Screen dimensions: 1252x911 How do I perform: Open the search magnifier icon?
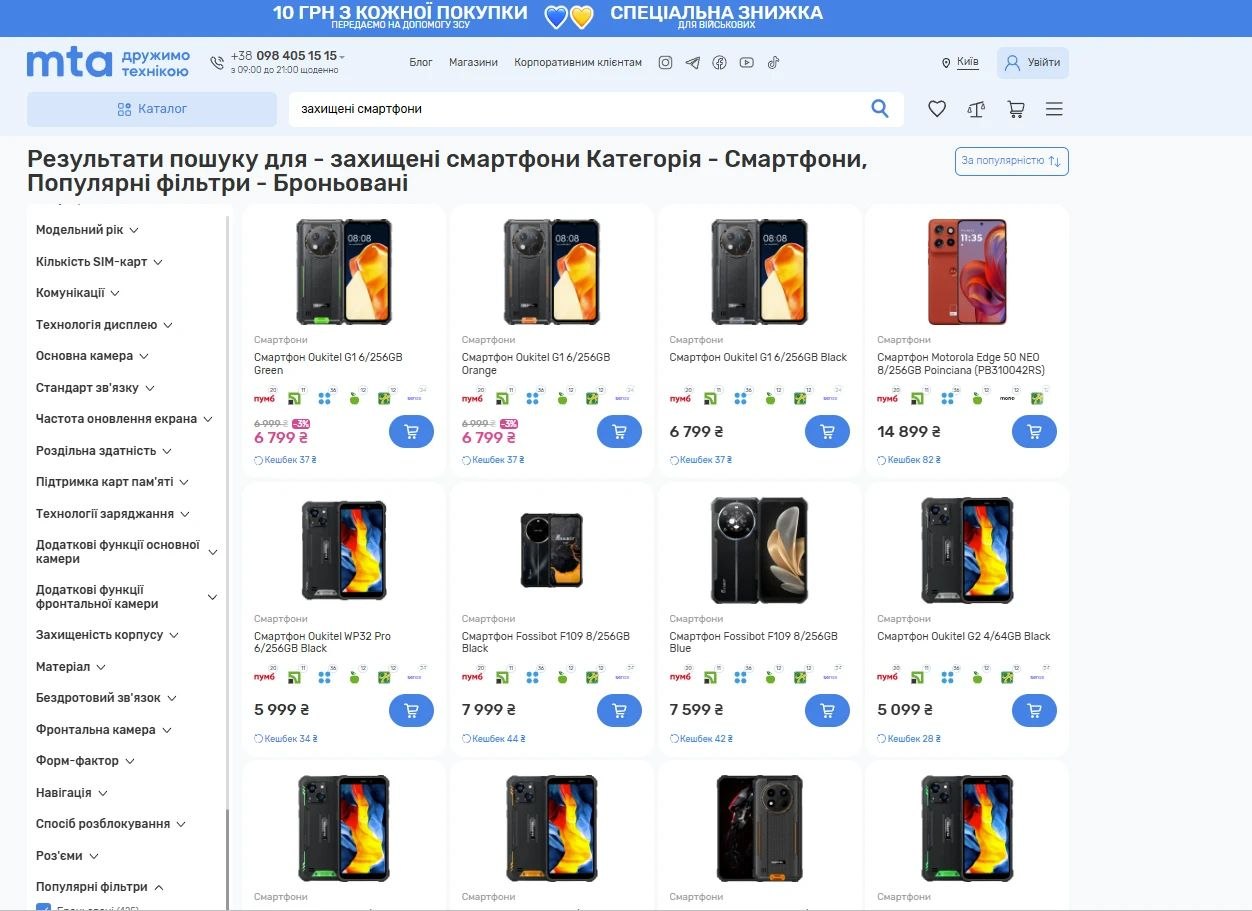point(879,108)
